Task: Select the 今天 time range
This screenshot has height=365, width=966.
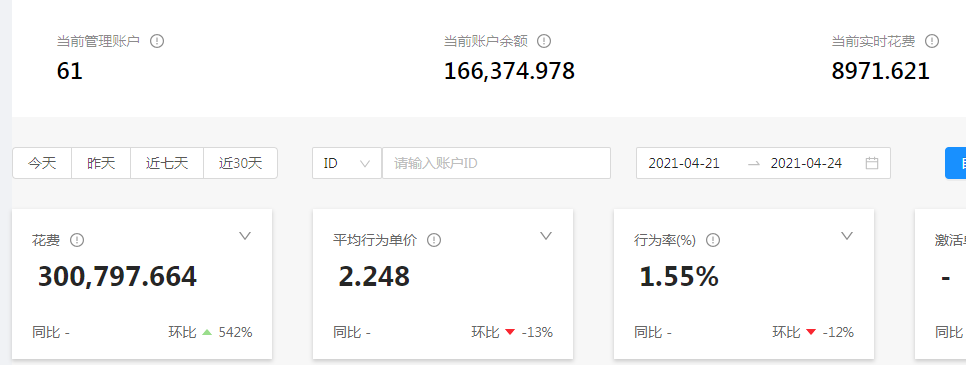Action: 43,163
